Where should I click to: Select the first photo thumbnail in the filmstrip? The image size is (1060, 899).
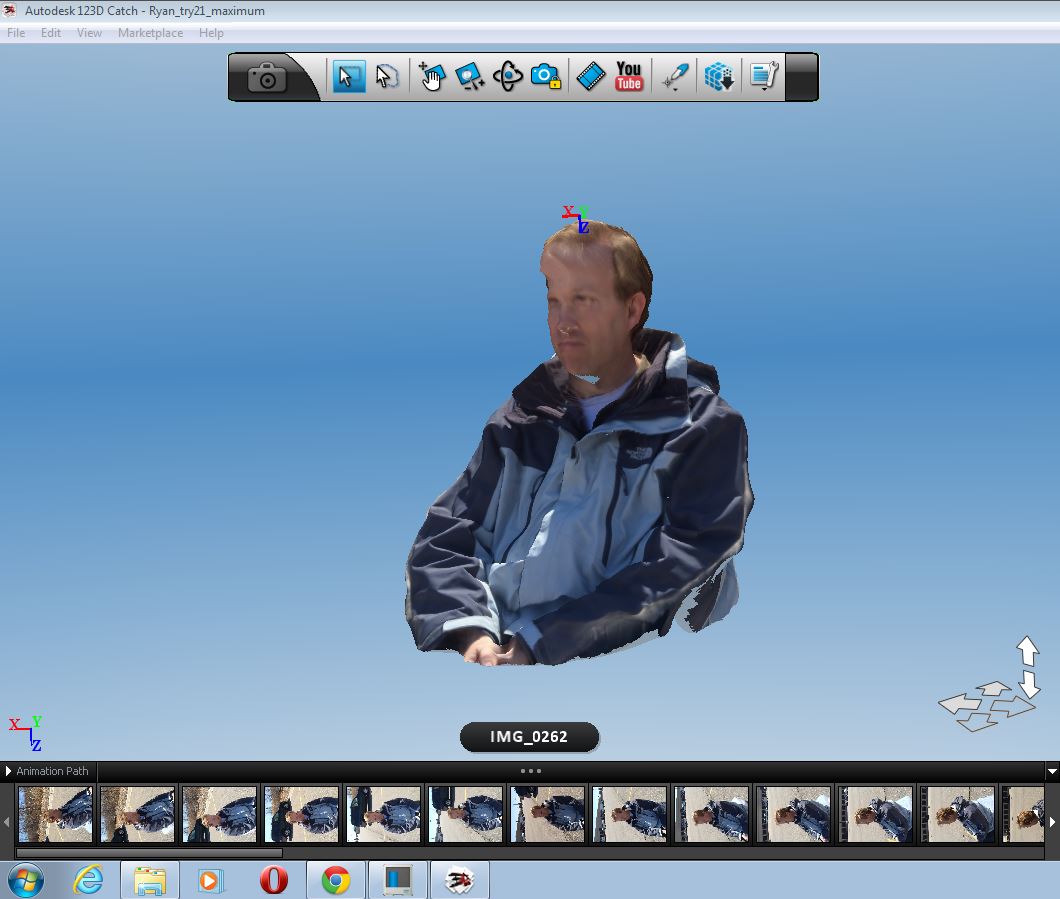[x=55, y=814]
